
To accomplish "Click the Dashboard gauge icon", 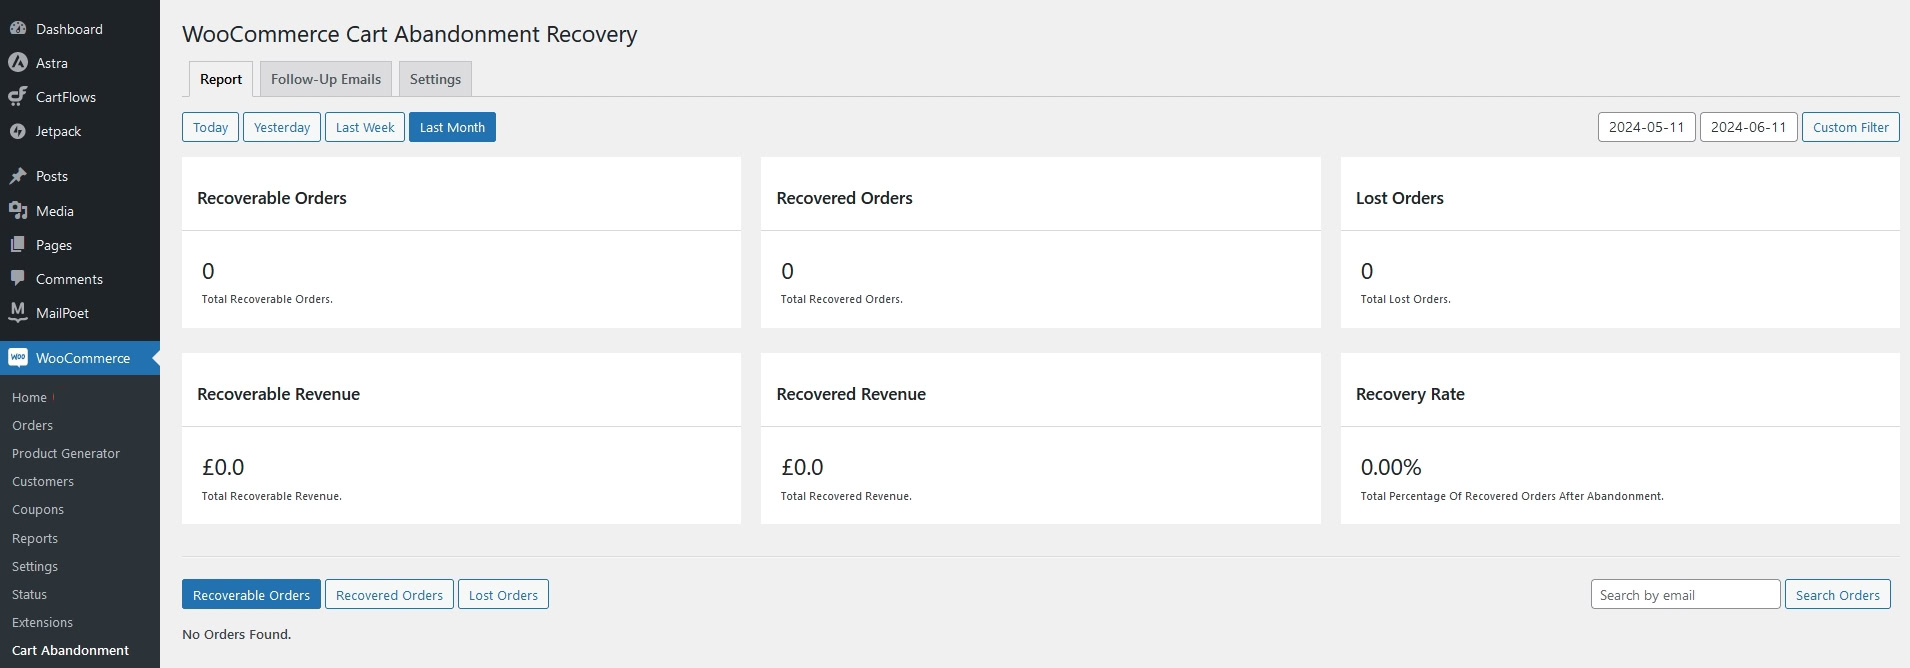I will pyautogui.click(x=17, y=29).
